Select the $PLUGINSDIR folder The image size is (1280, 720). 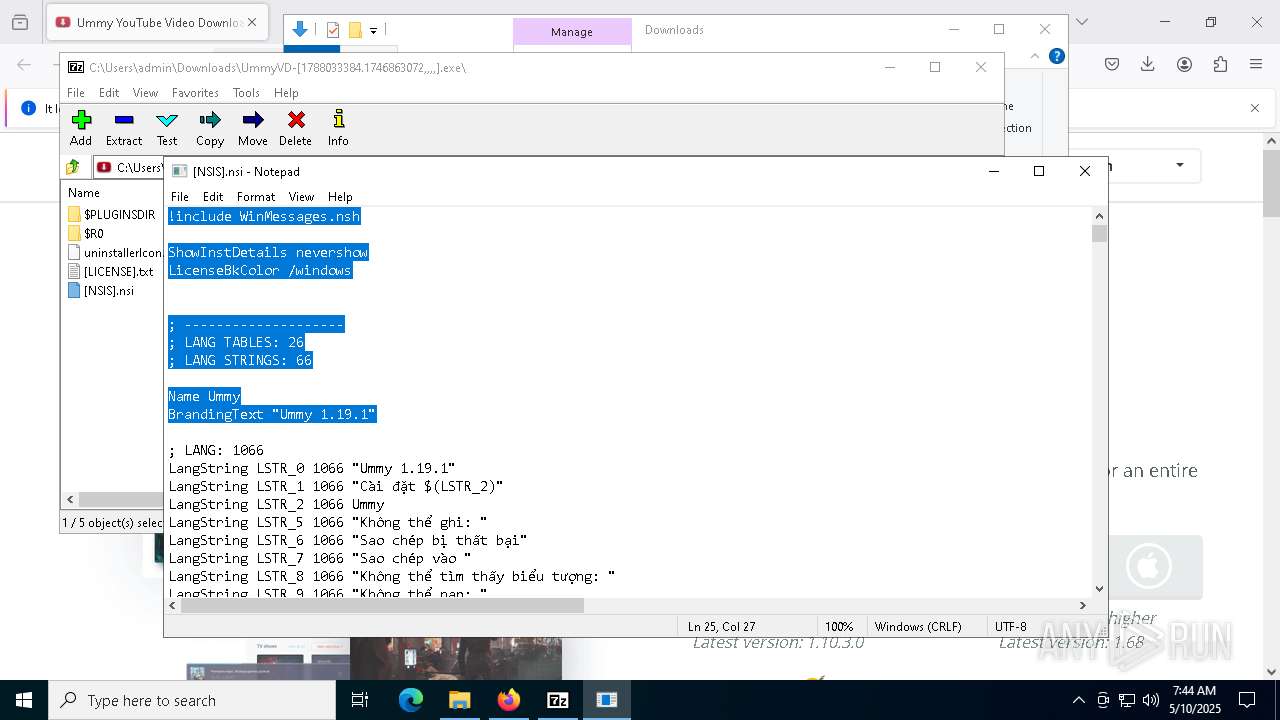[111, 214]
